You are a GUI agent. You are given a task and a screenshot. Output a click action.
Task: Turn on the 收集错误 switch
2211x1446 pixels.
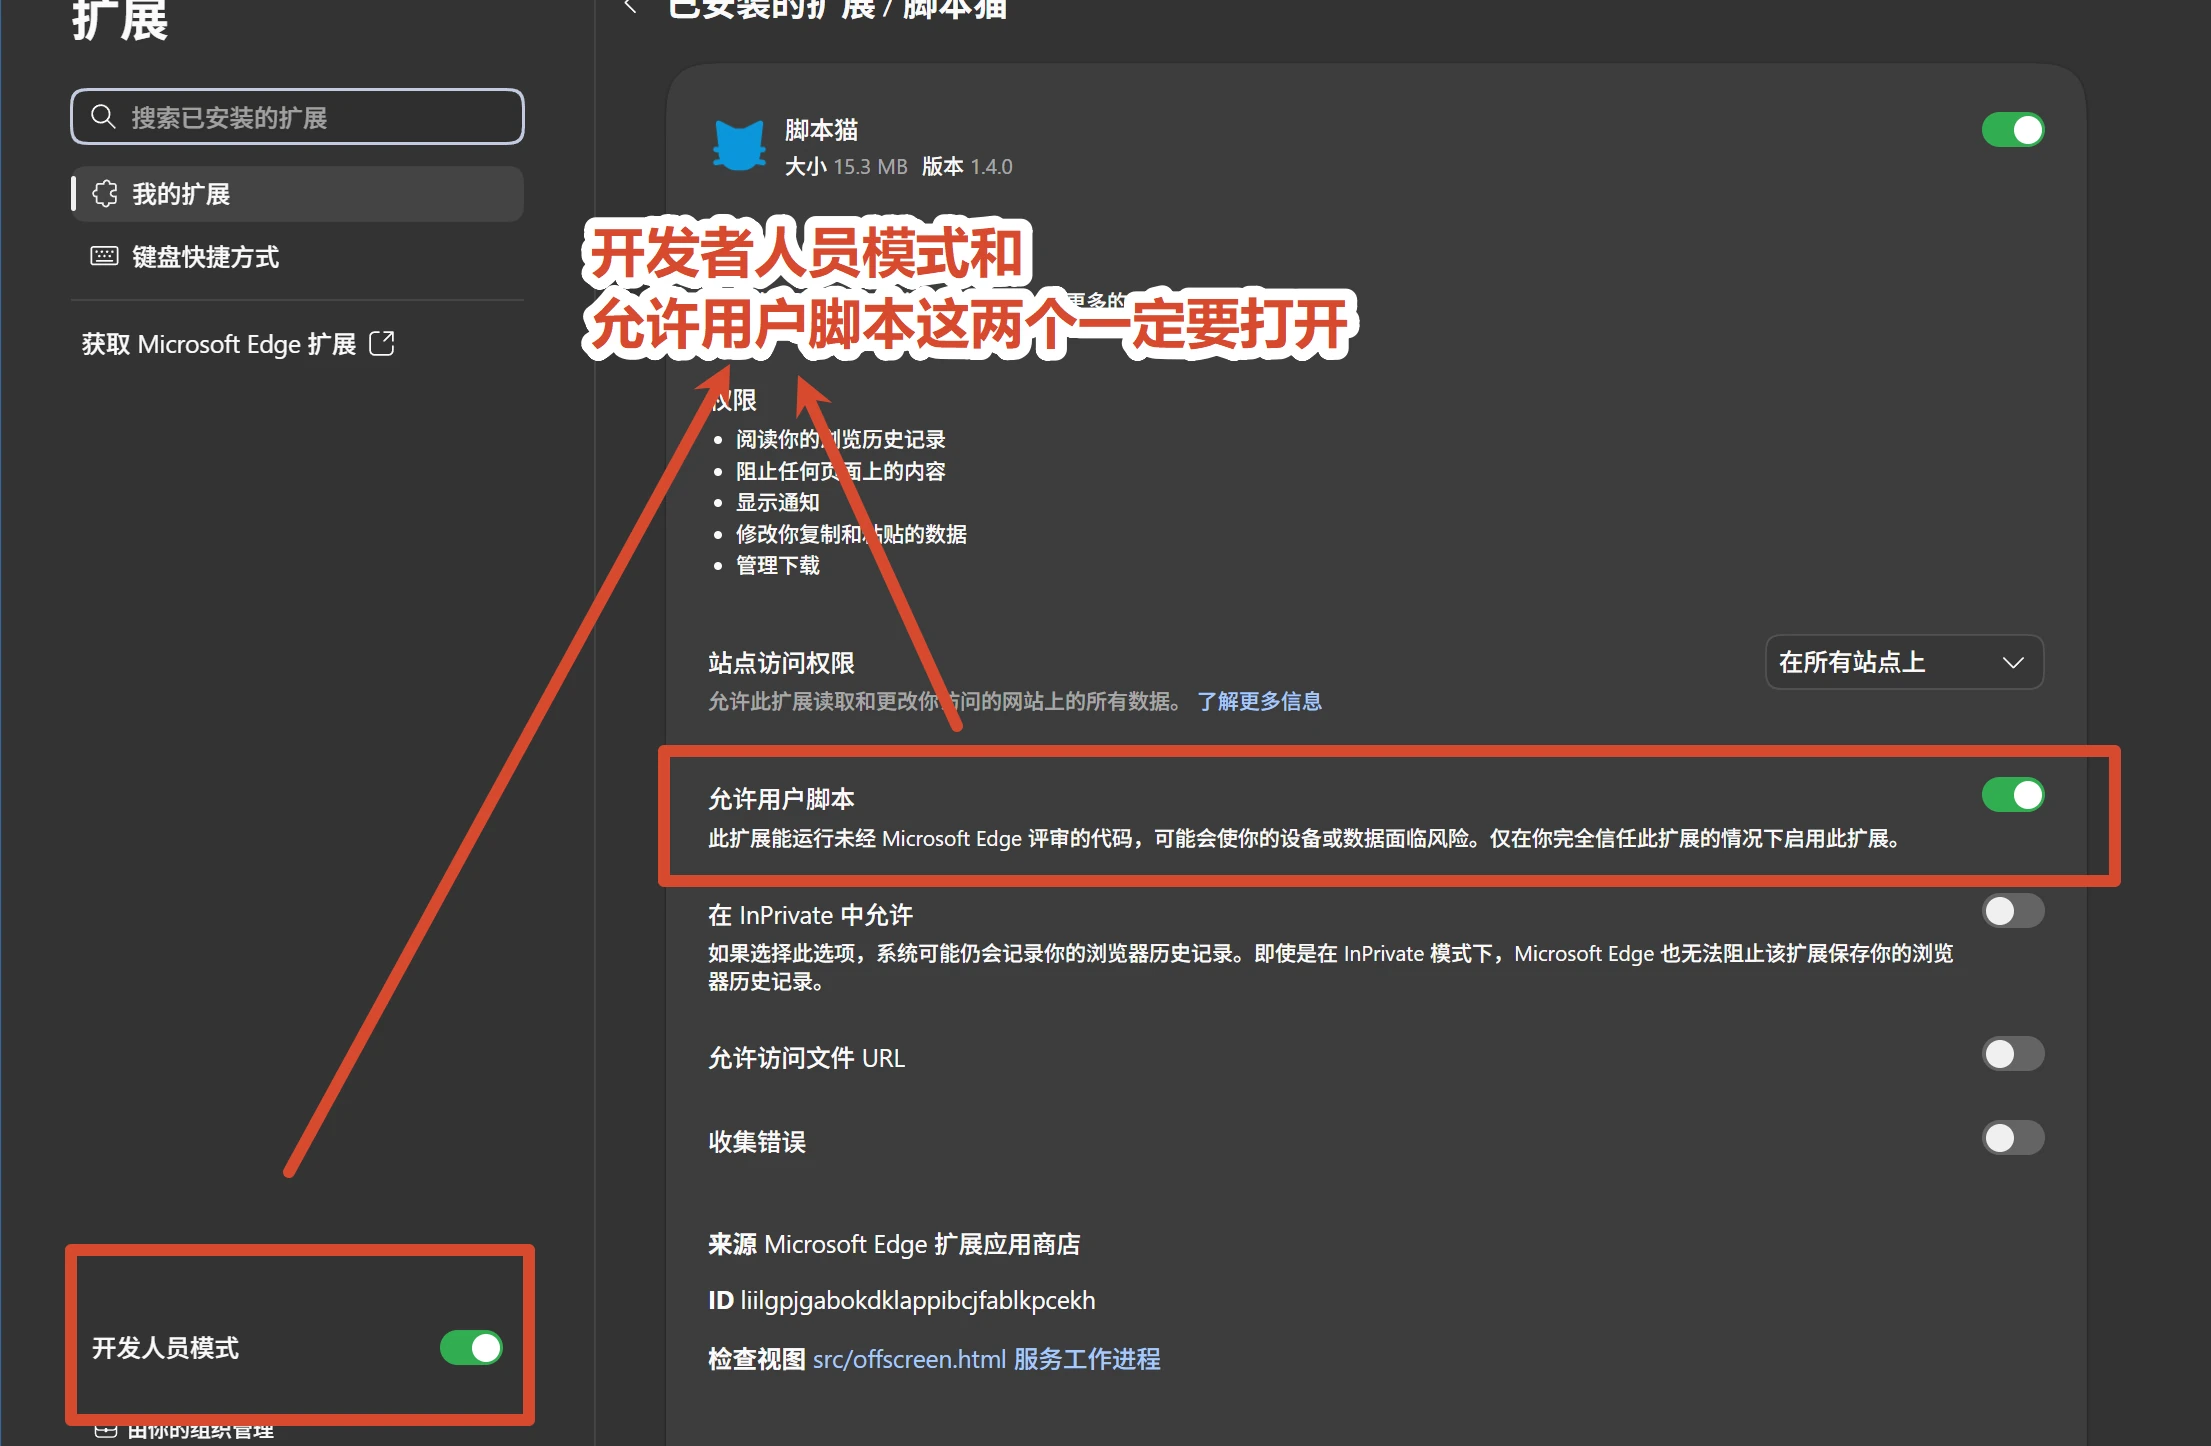tap(2013, 1138)
